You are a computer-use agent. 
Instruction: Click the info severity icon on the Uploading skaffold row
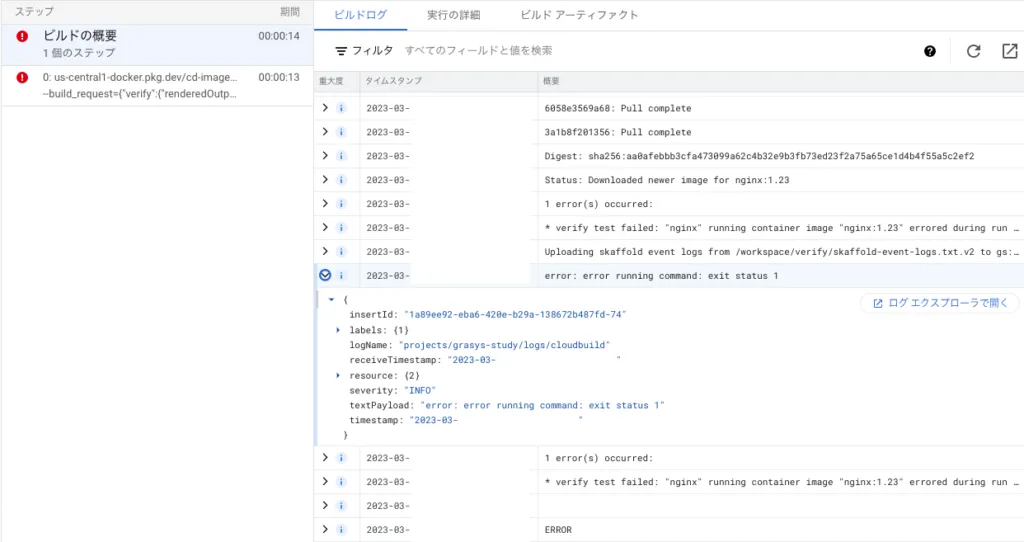pos(341,251)
